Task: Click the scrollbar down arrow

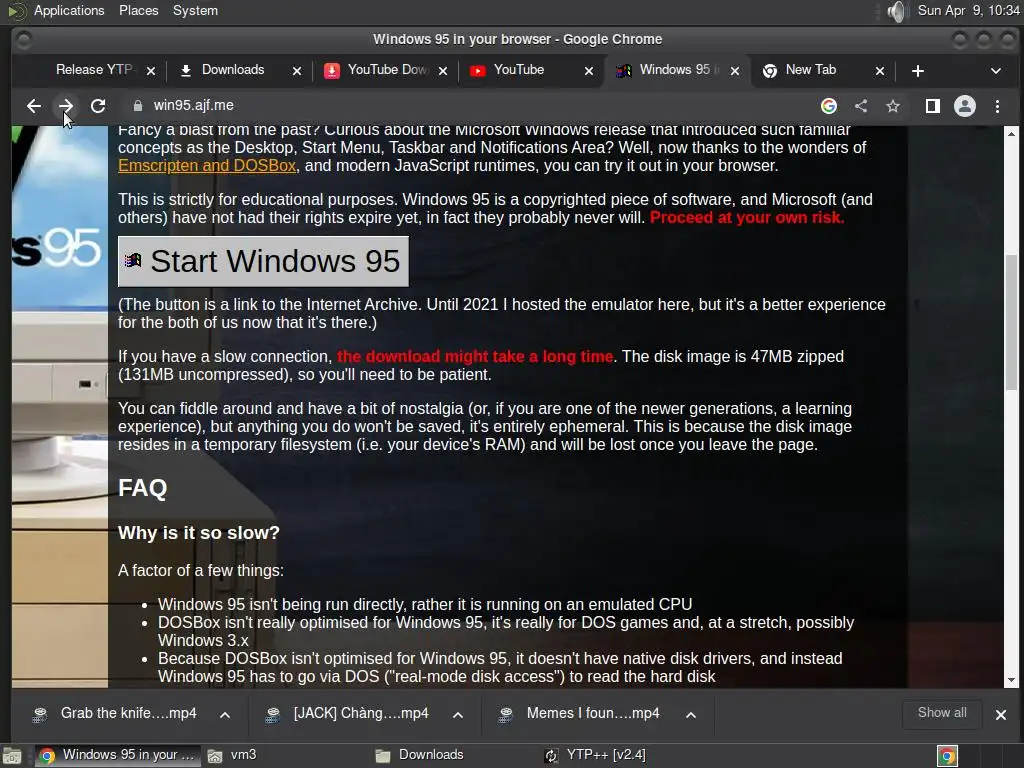Action: (x=1012, y=680)
